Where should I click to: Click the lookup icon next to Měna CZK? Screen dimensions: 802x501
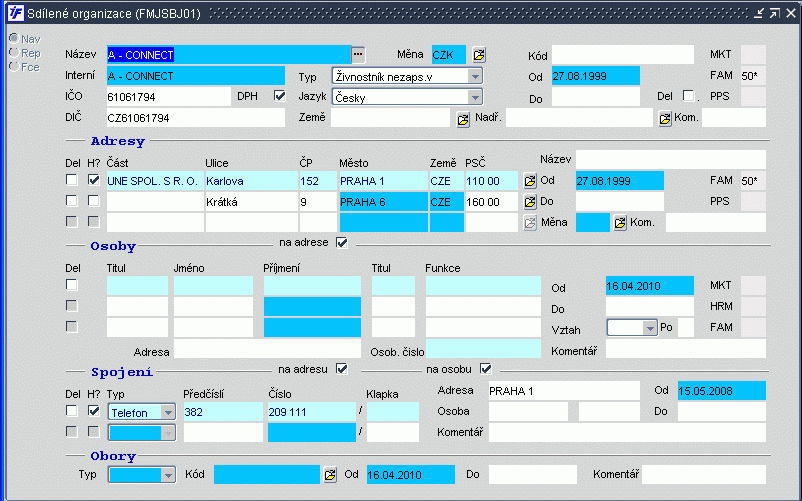click(479, 54)
